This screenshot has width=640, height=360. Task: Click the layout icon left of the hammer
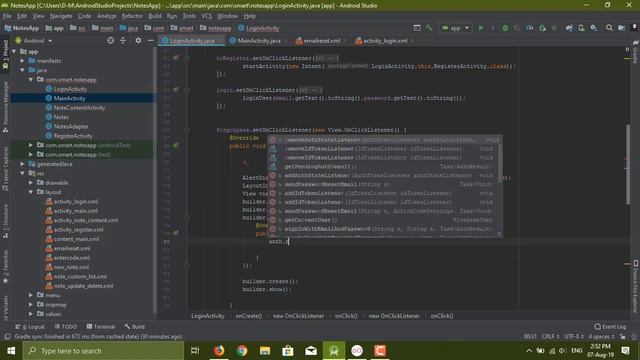coord(417,28)
